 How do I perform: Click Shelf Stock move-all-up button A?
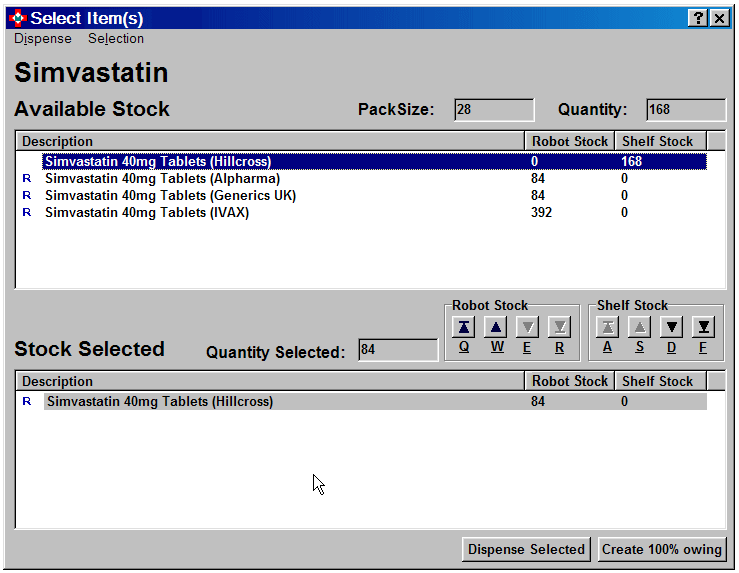coord(607,327)
